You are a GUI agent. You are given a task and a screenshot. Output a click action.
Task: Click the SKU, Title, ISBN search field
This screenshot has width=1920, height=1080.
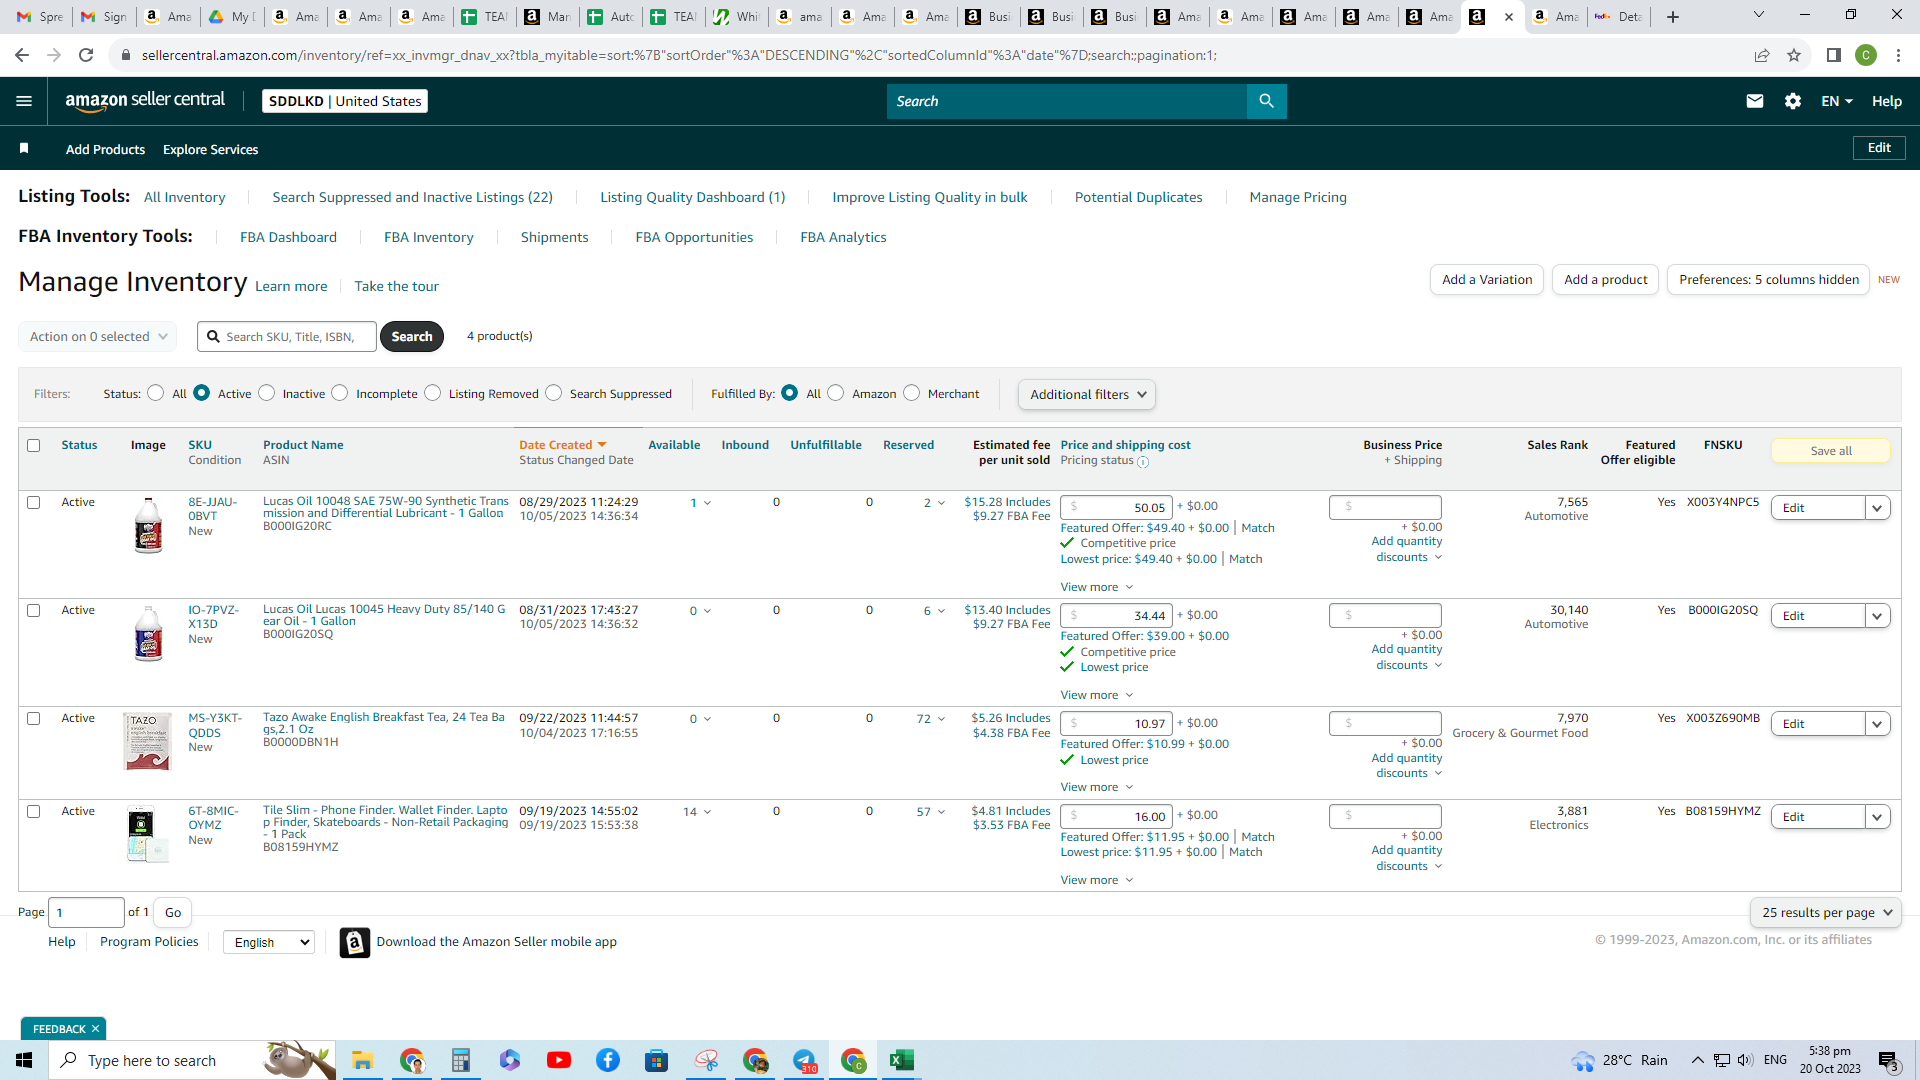point(287,337)
